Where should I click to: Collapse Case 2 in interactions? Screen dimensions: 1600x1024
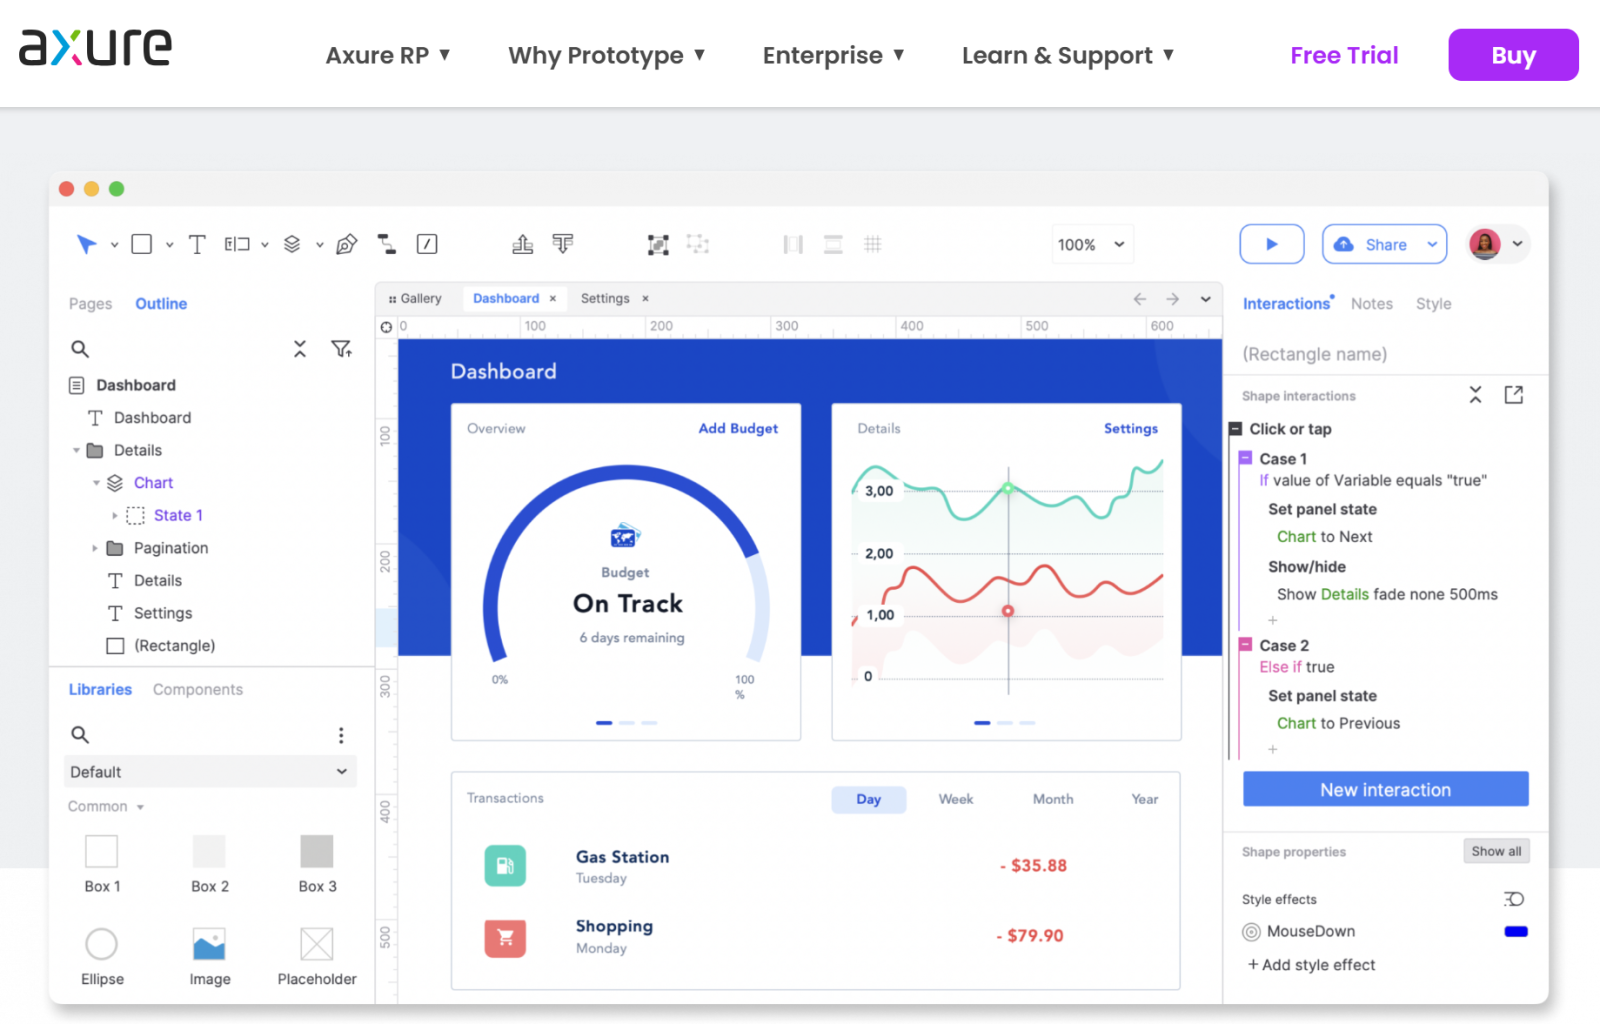1245,645
